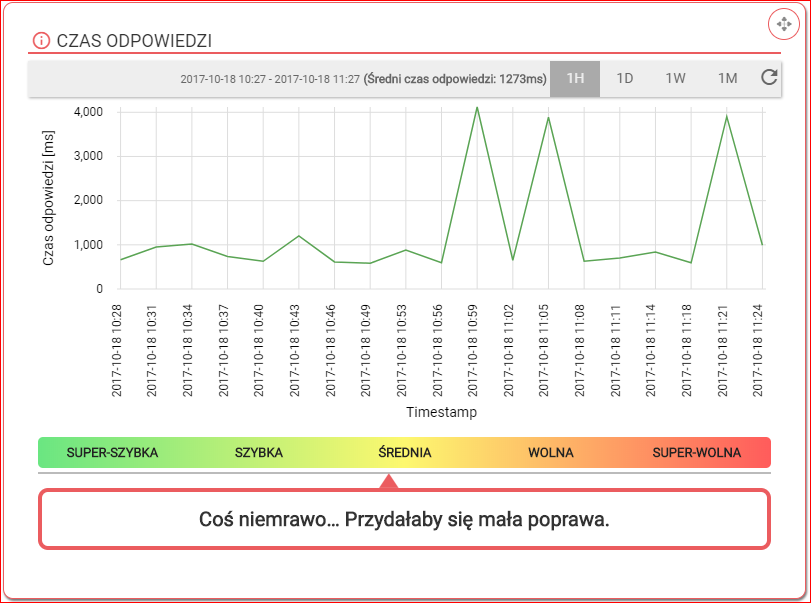Click the SUPER-SZYBKA segment of speed scale

tap(112, 452)
